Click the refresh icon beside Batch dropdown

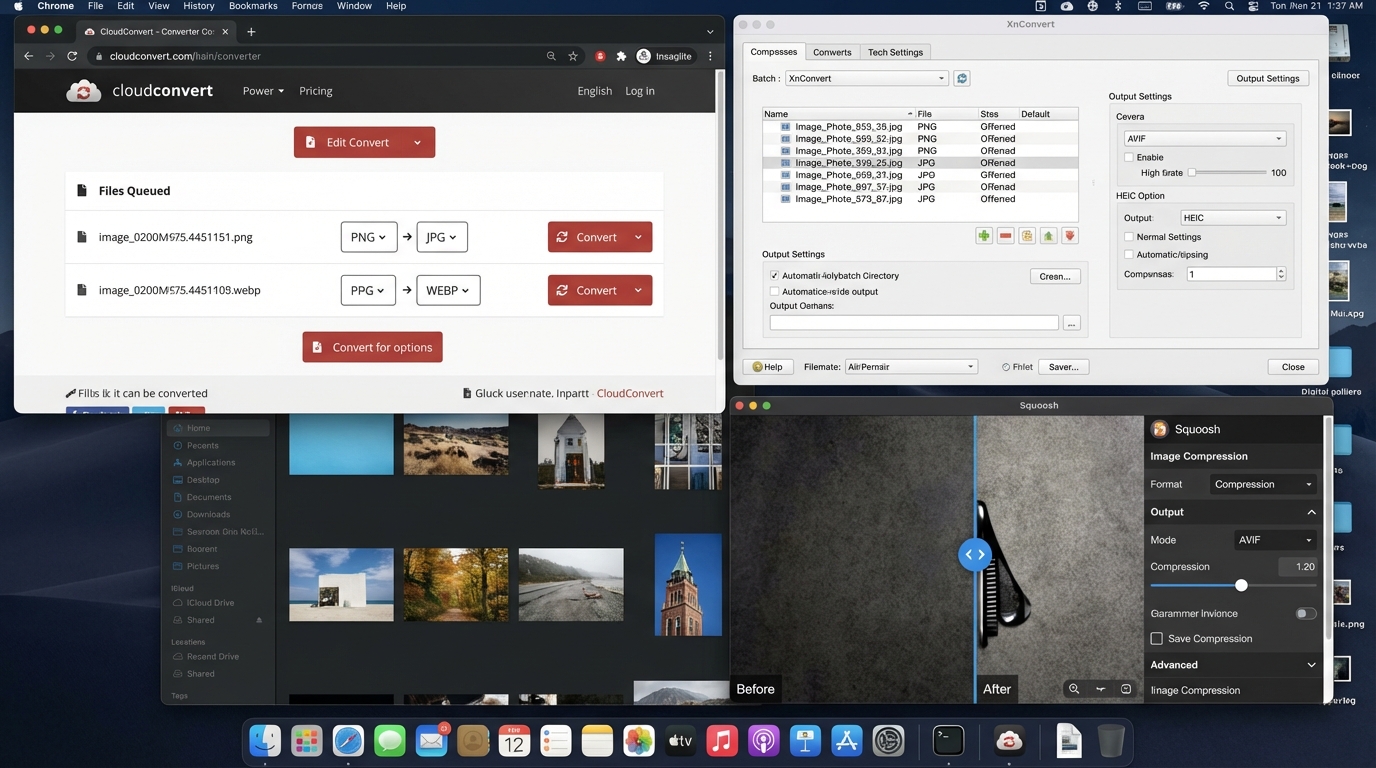962,78
